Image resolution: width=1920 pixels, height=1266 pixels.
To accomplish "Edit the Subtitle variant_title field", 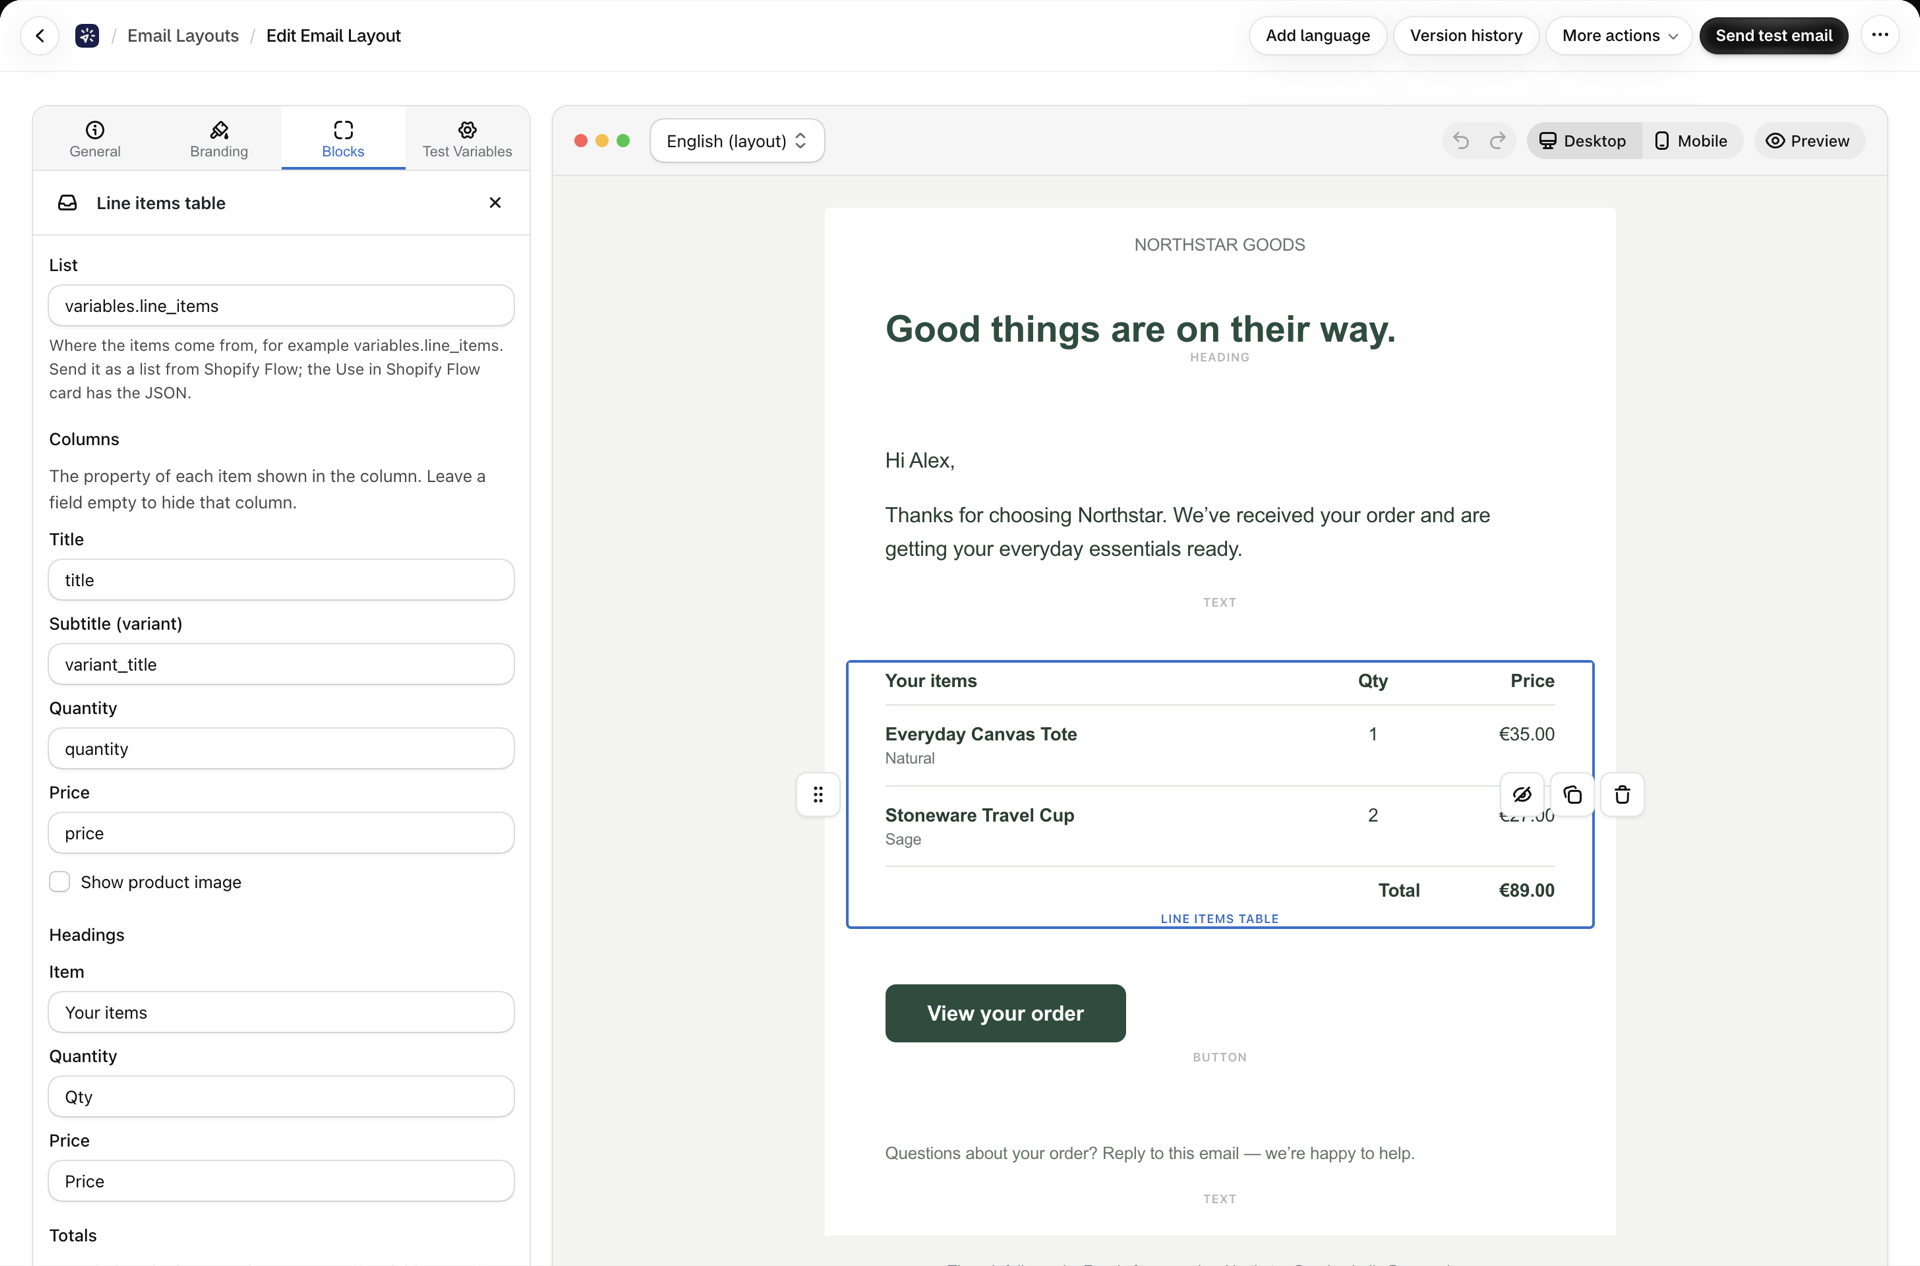I will pyautogui.click(x=281, y=664).
